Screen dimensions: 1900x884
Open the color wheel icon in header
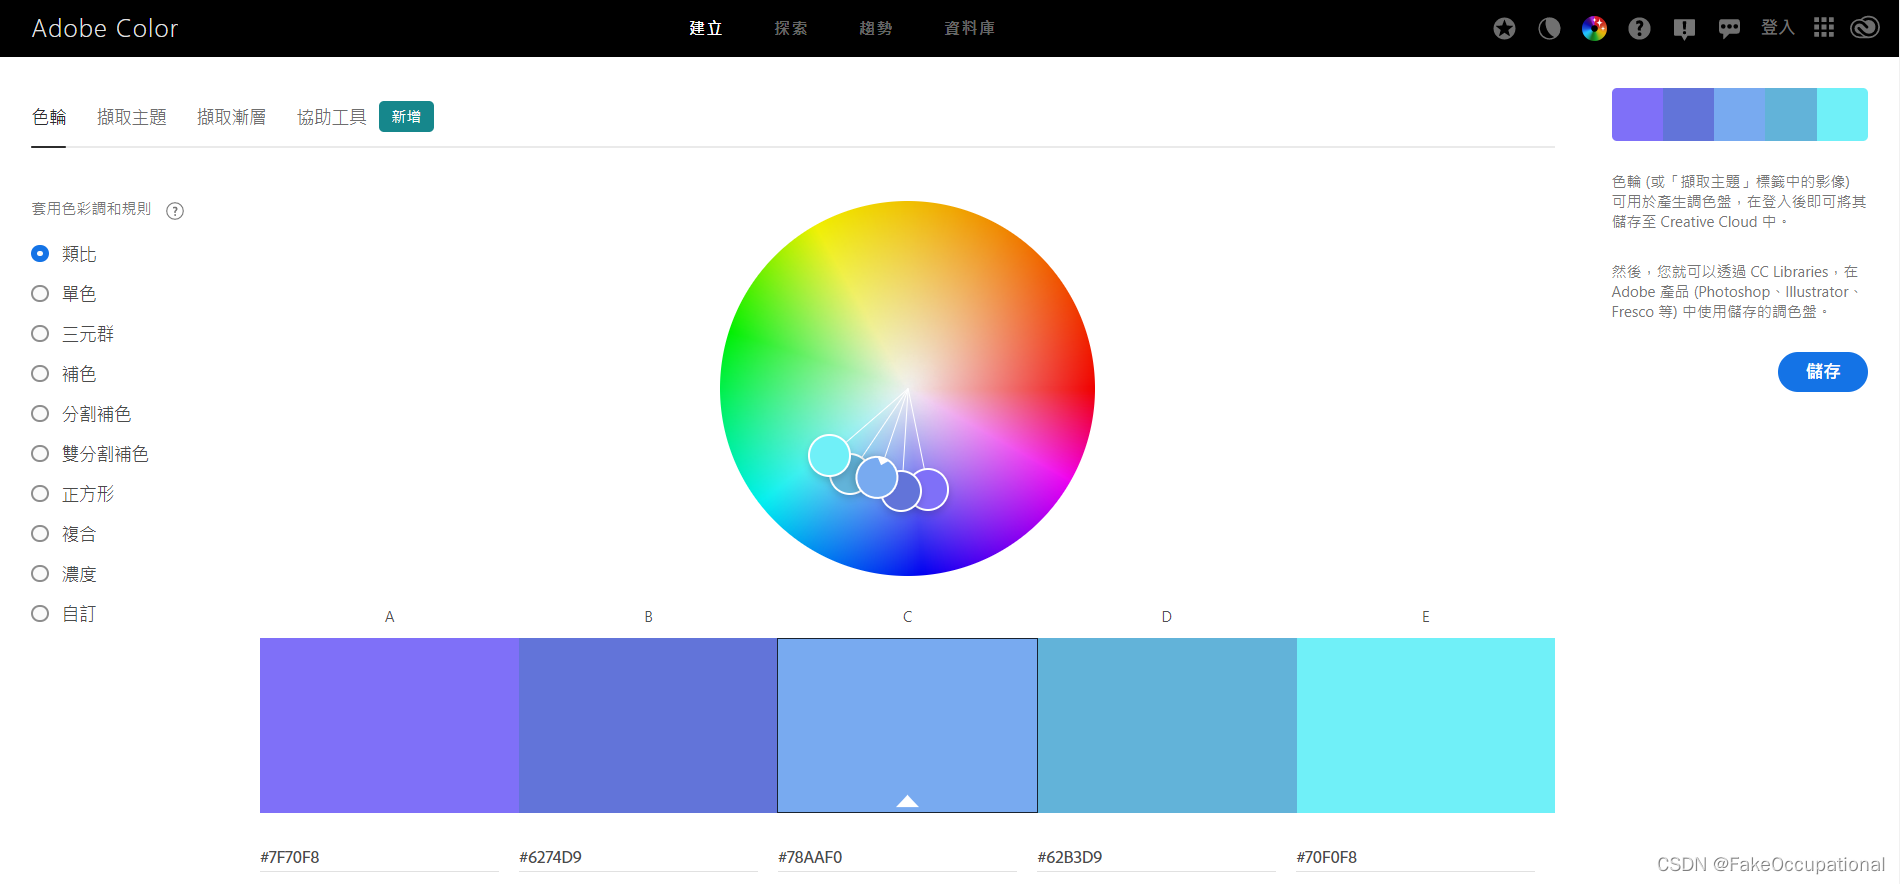tap(1594, 28)
